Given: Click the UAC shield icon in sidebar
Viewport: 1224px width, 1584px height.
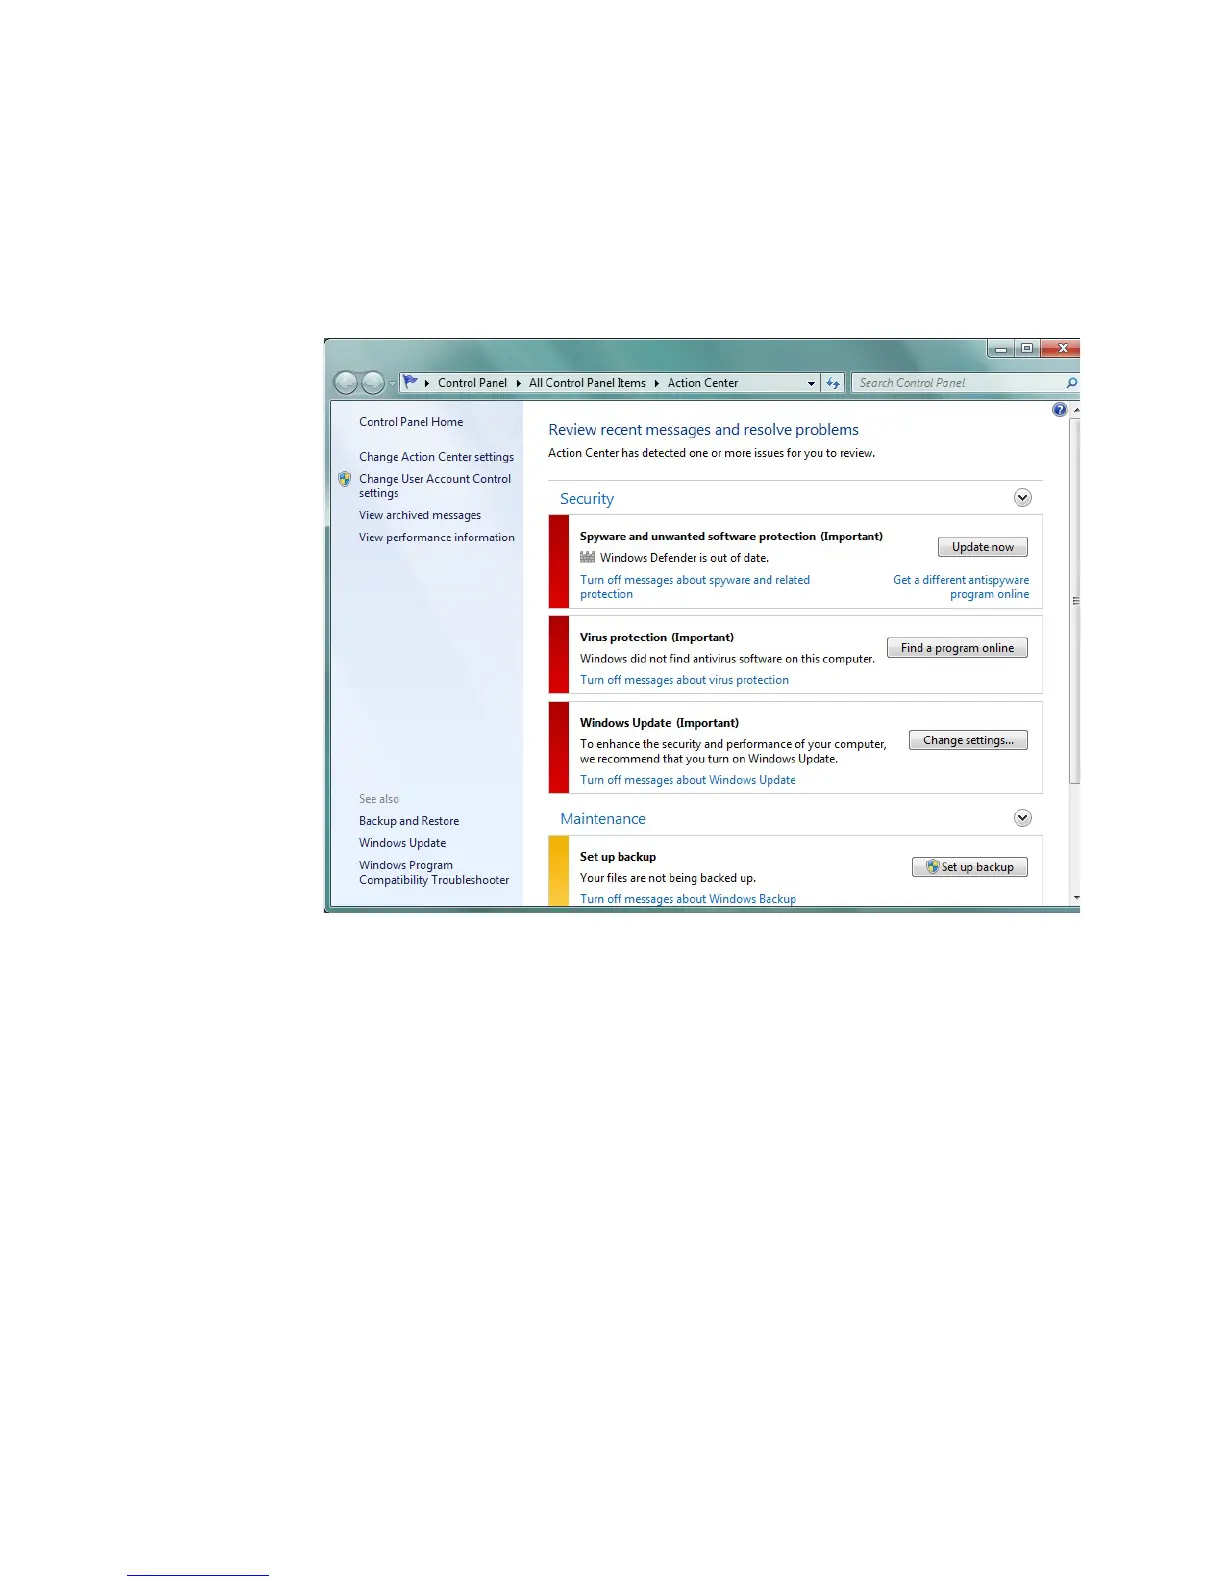Looking at the screenshot, I should coord(345,479).
